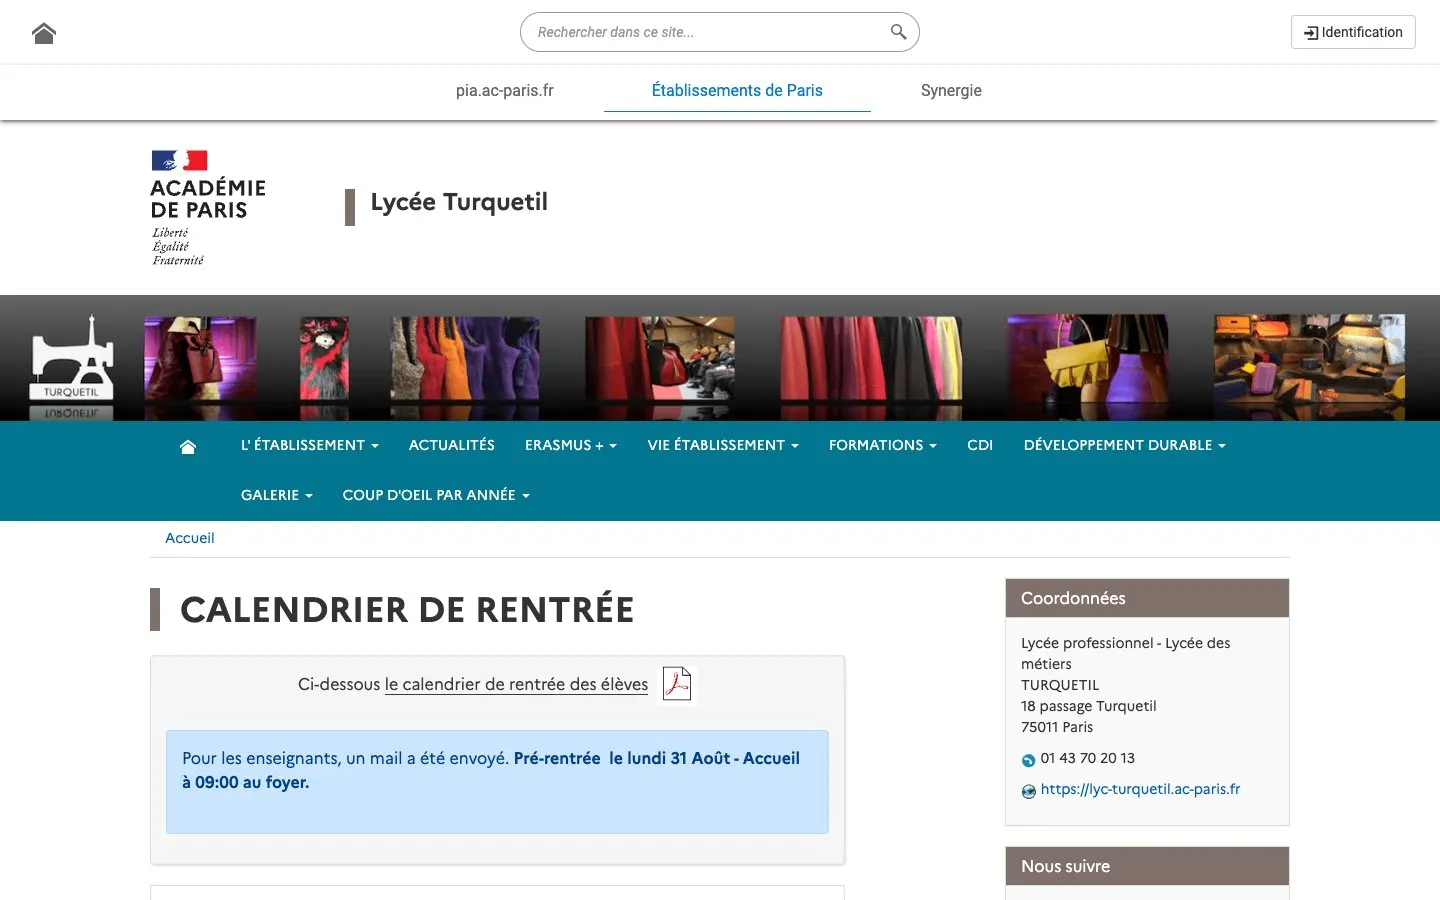Select the Établissements de Paris tab
The width and height of the screenshot is (1440, 900).
tap(737, 90)
